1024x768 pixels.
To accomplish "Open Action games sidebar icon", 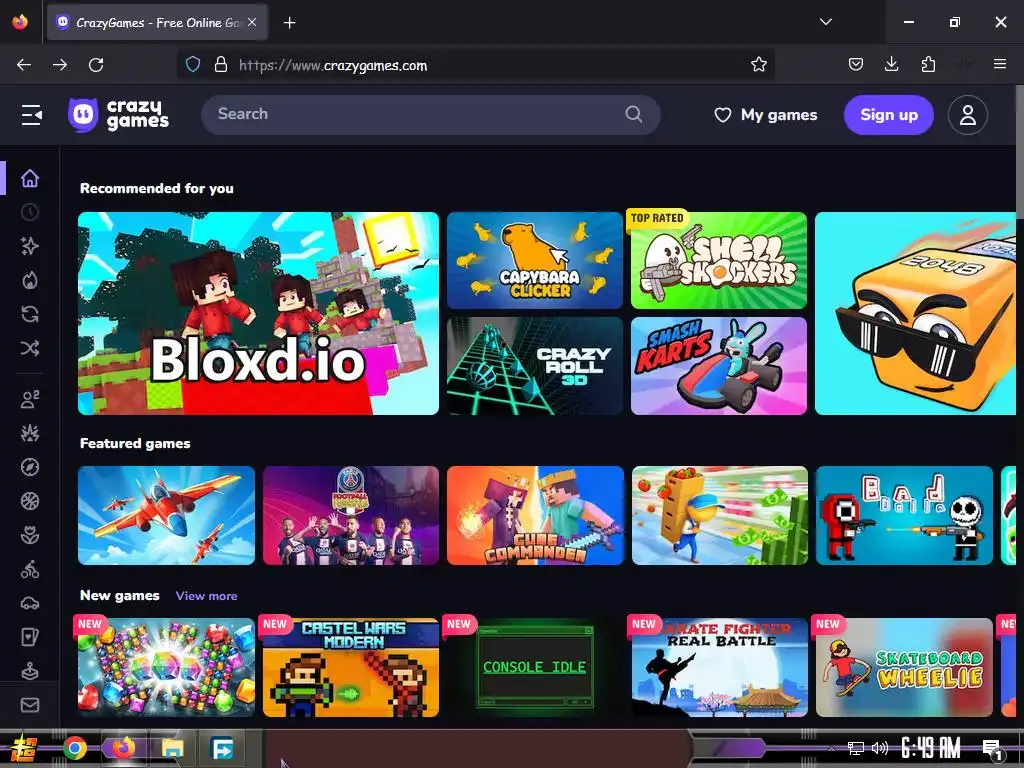I will [30, 433].
